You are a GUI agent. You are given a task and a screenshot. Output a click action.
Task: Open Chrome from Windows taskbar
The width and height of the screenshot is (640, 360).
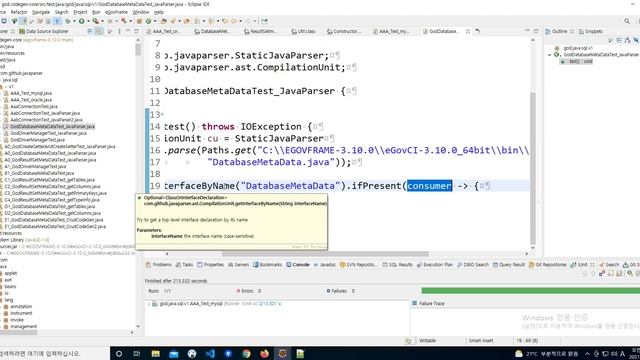pos(246,353)
